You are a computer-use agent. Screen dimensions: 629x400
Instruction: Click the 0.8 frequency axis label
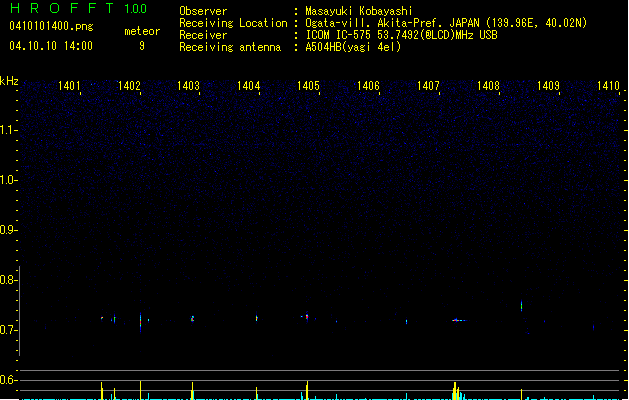[x=8, y=280]
